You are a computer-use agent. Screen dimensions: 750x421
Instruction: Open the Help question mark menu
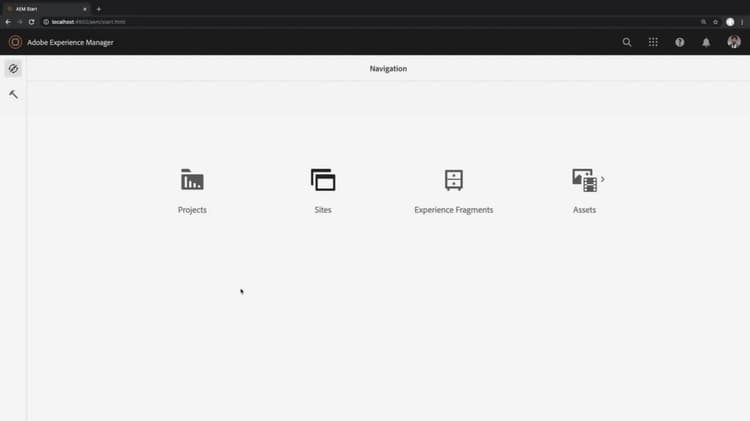(x=679, y=42)
